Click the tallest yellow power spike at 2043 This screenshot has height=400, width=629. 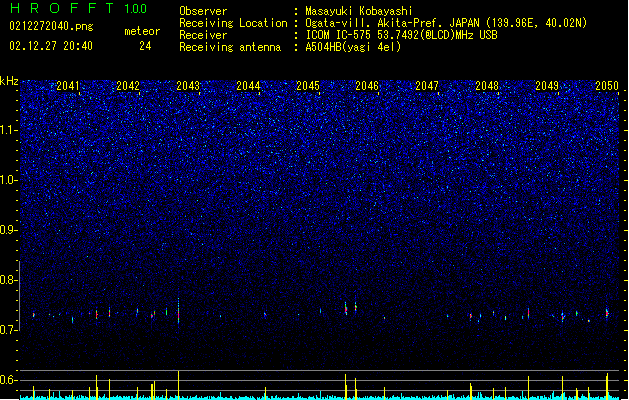coord(179,385)
